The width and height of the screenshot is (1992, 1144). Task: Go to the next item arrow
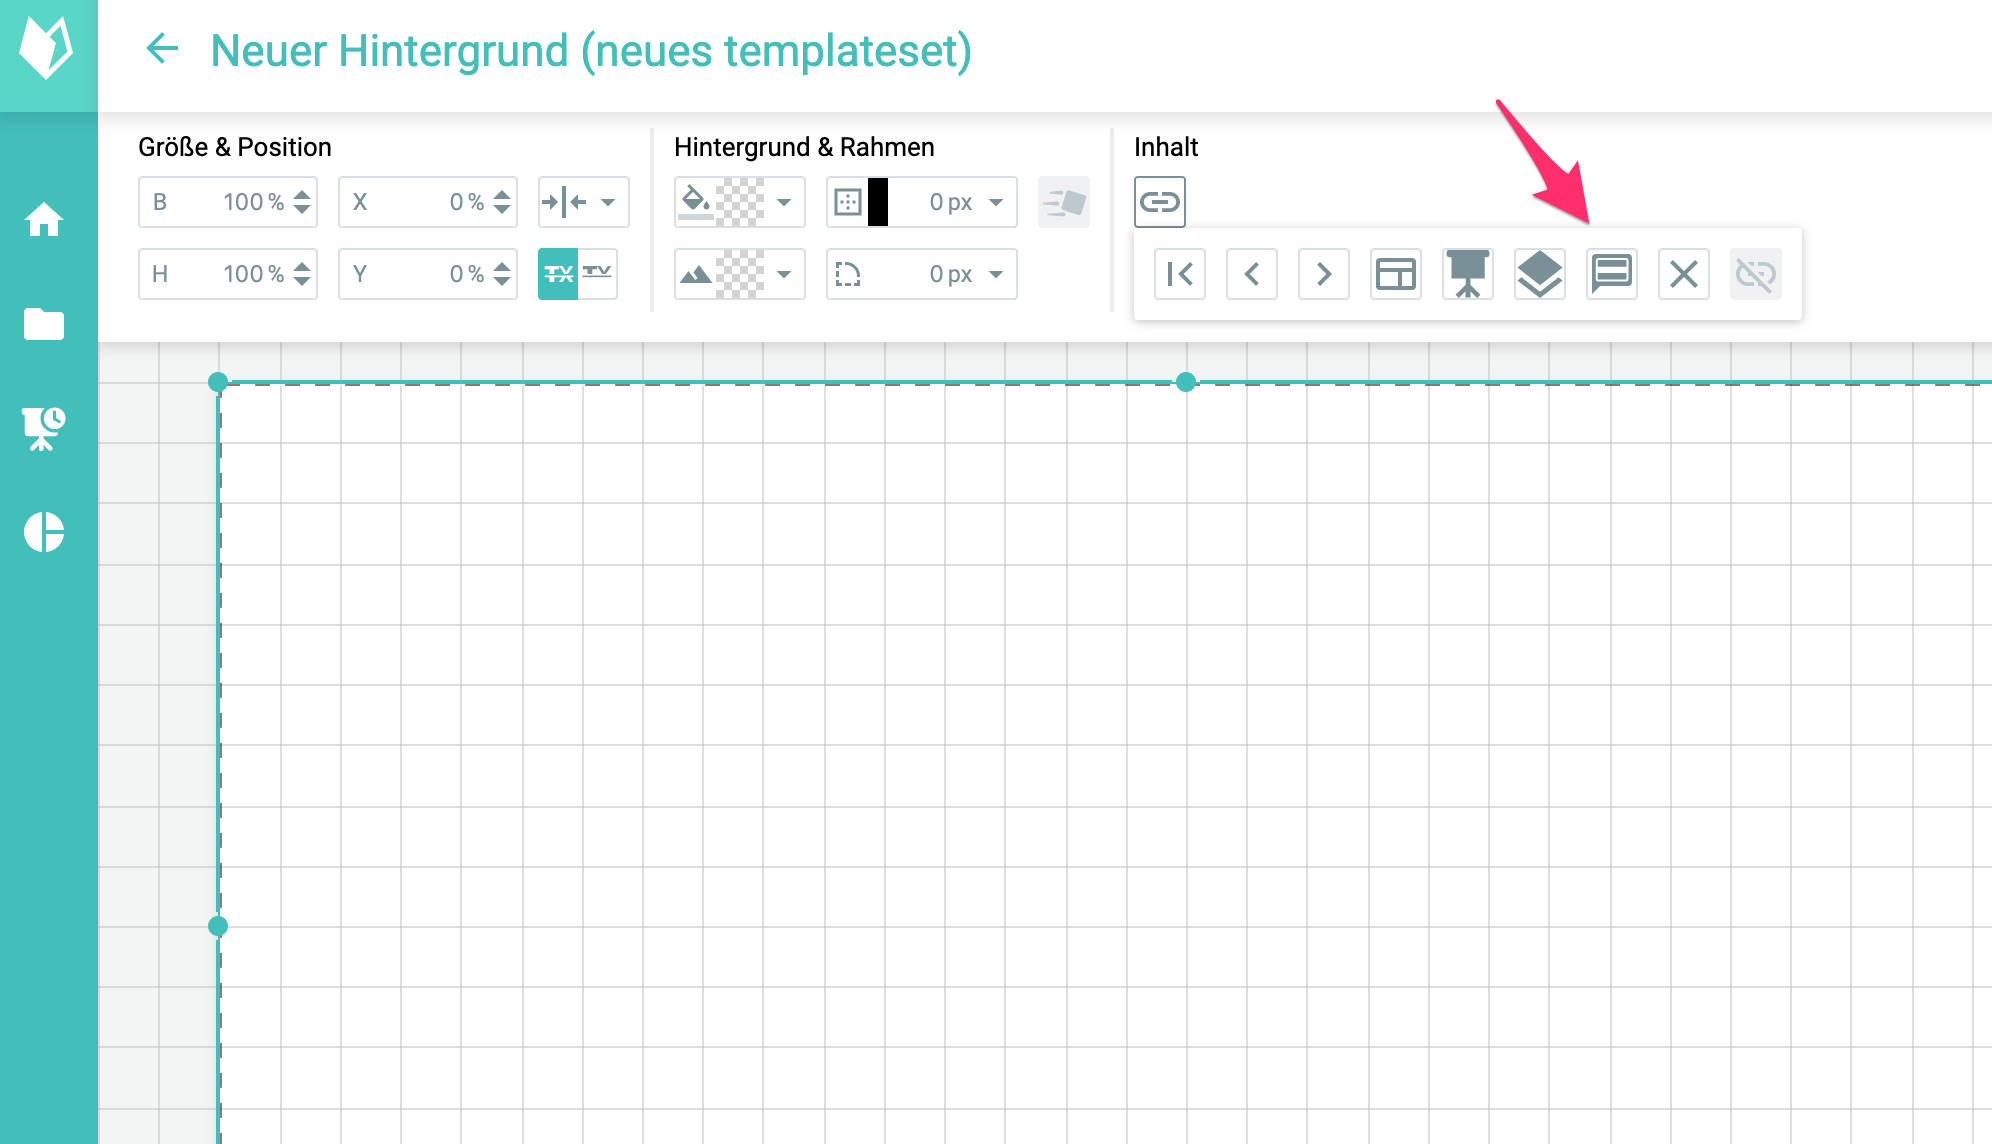click(x=1324, y=274)
